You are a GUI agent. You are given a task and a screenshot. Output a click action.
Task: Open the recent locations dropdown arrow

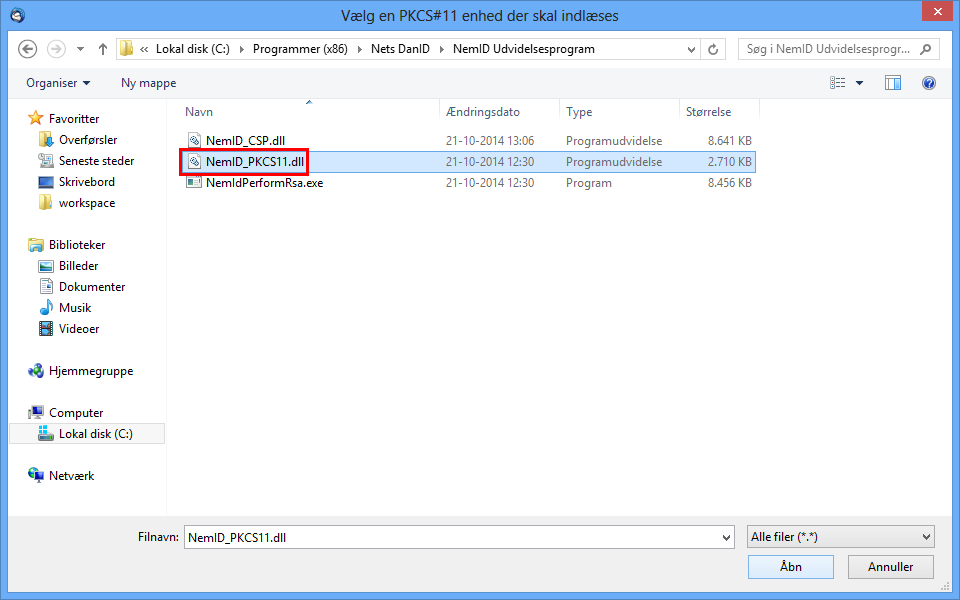80,49
